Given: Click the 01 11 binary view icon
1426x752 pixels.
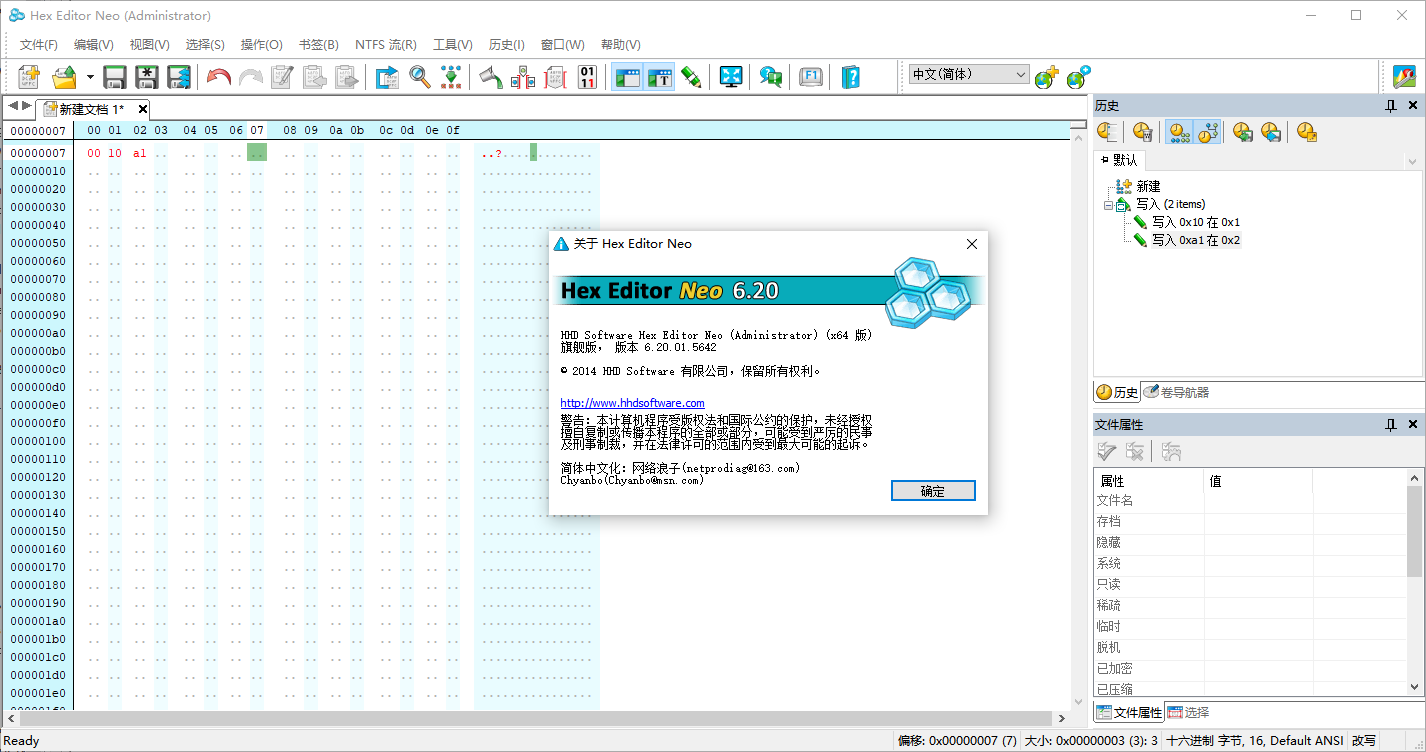Looking at the screenshot, I should click(587, 77).
